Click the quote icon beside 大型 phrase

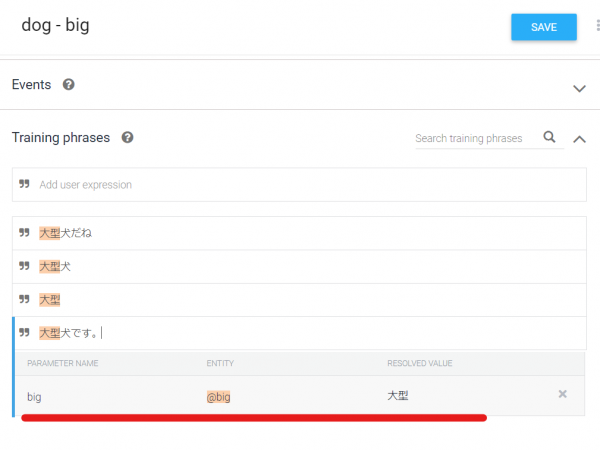(24, 299)
